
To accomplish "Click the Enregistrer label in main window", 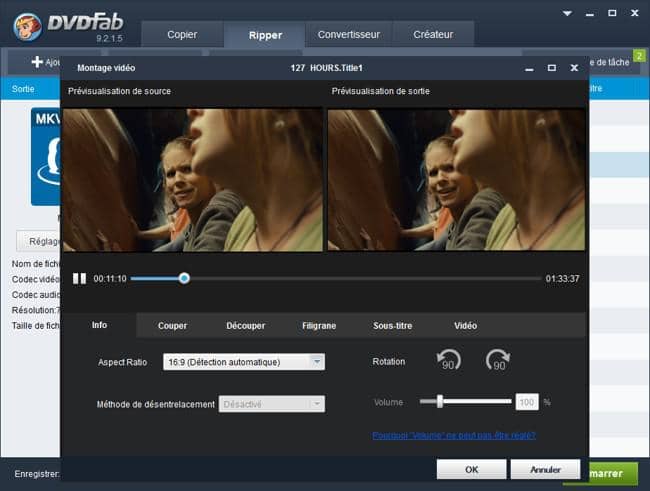I will (37, 474).
